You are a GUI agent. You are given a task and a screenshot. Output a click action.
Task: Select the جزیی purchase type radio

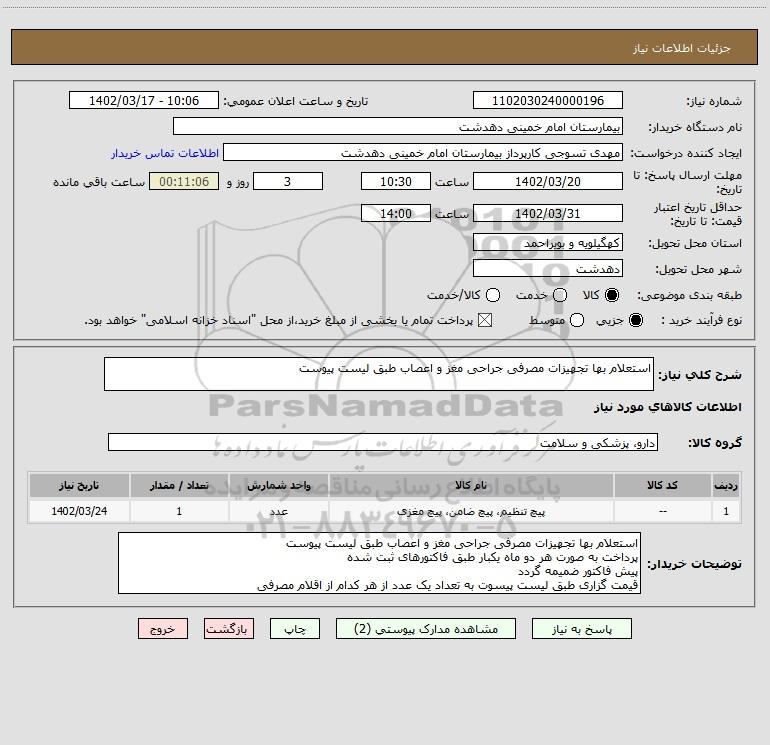click(635, 320)
